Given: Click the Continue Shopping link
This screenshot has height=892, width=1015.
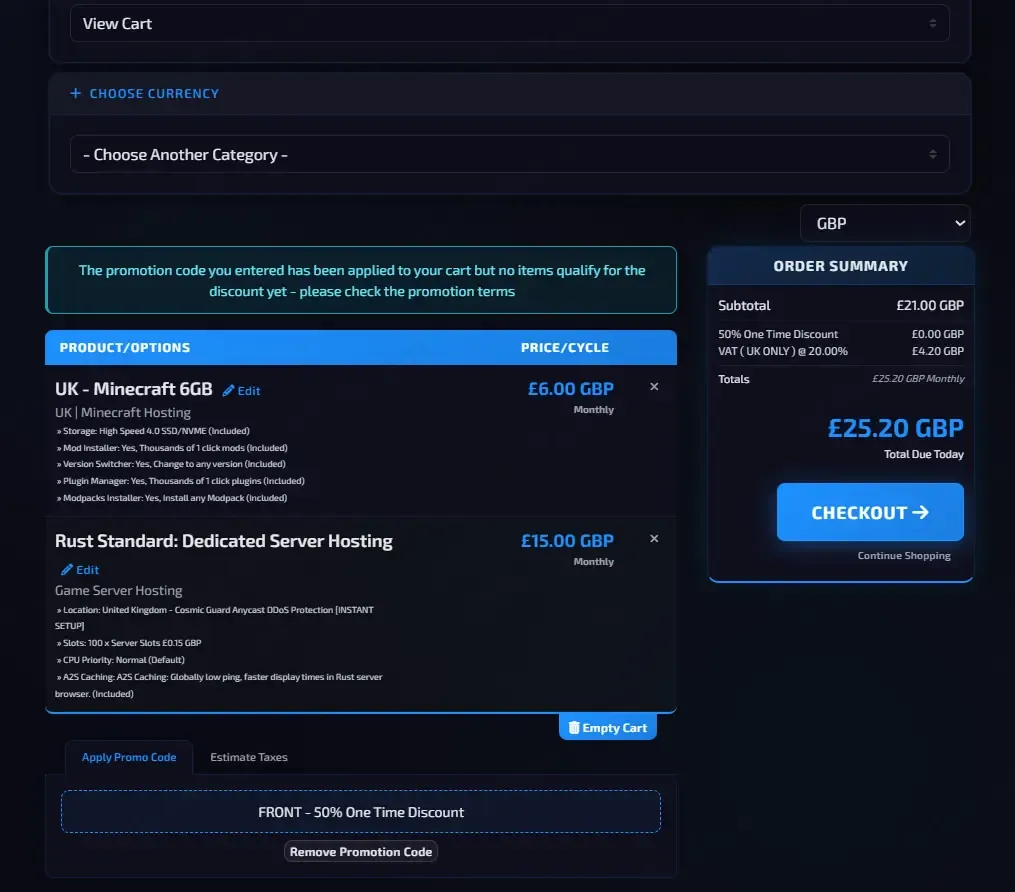Looking at the screenshot, I should [x=904, y=555].
